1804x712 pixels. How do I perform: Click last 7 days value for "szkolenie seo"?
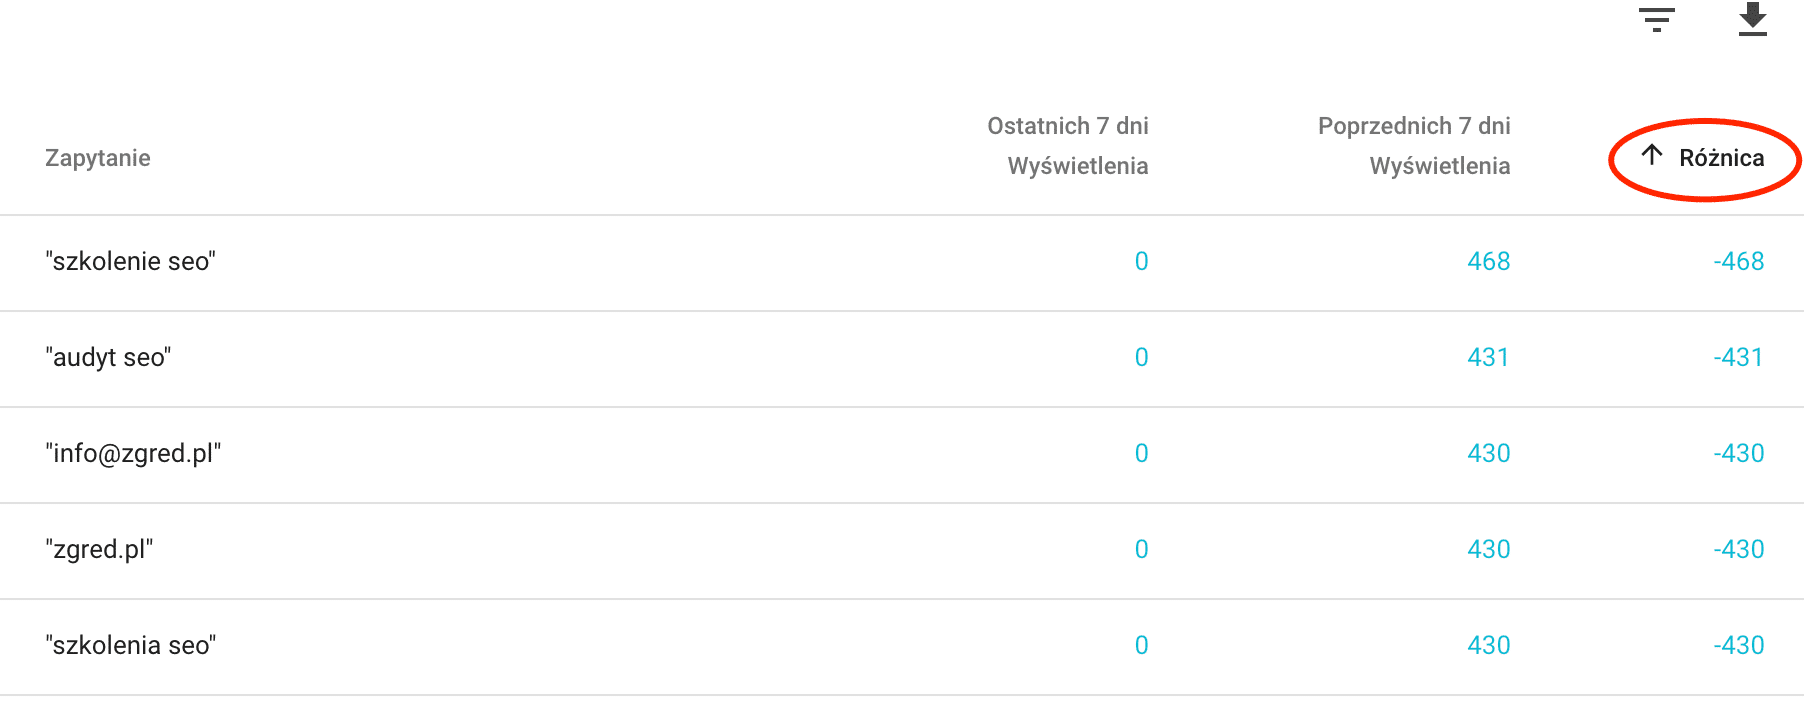point(1141,262)
